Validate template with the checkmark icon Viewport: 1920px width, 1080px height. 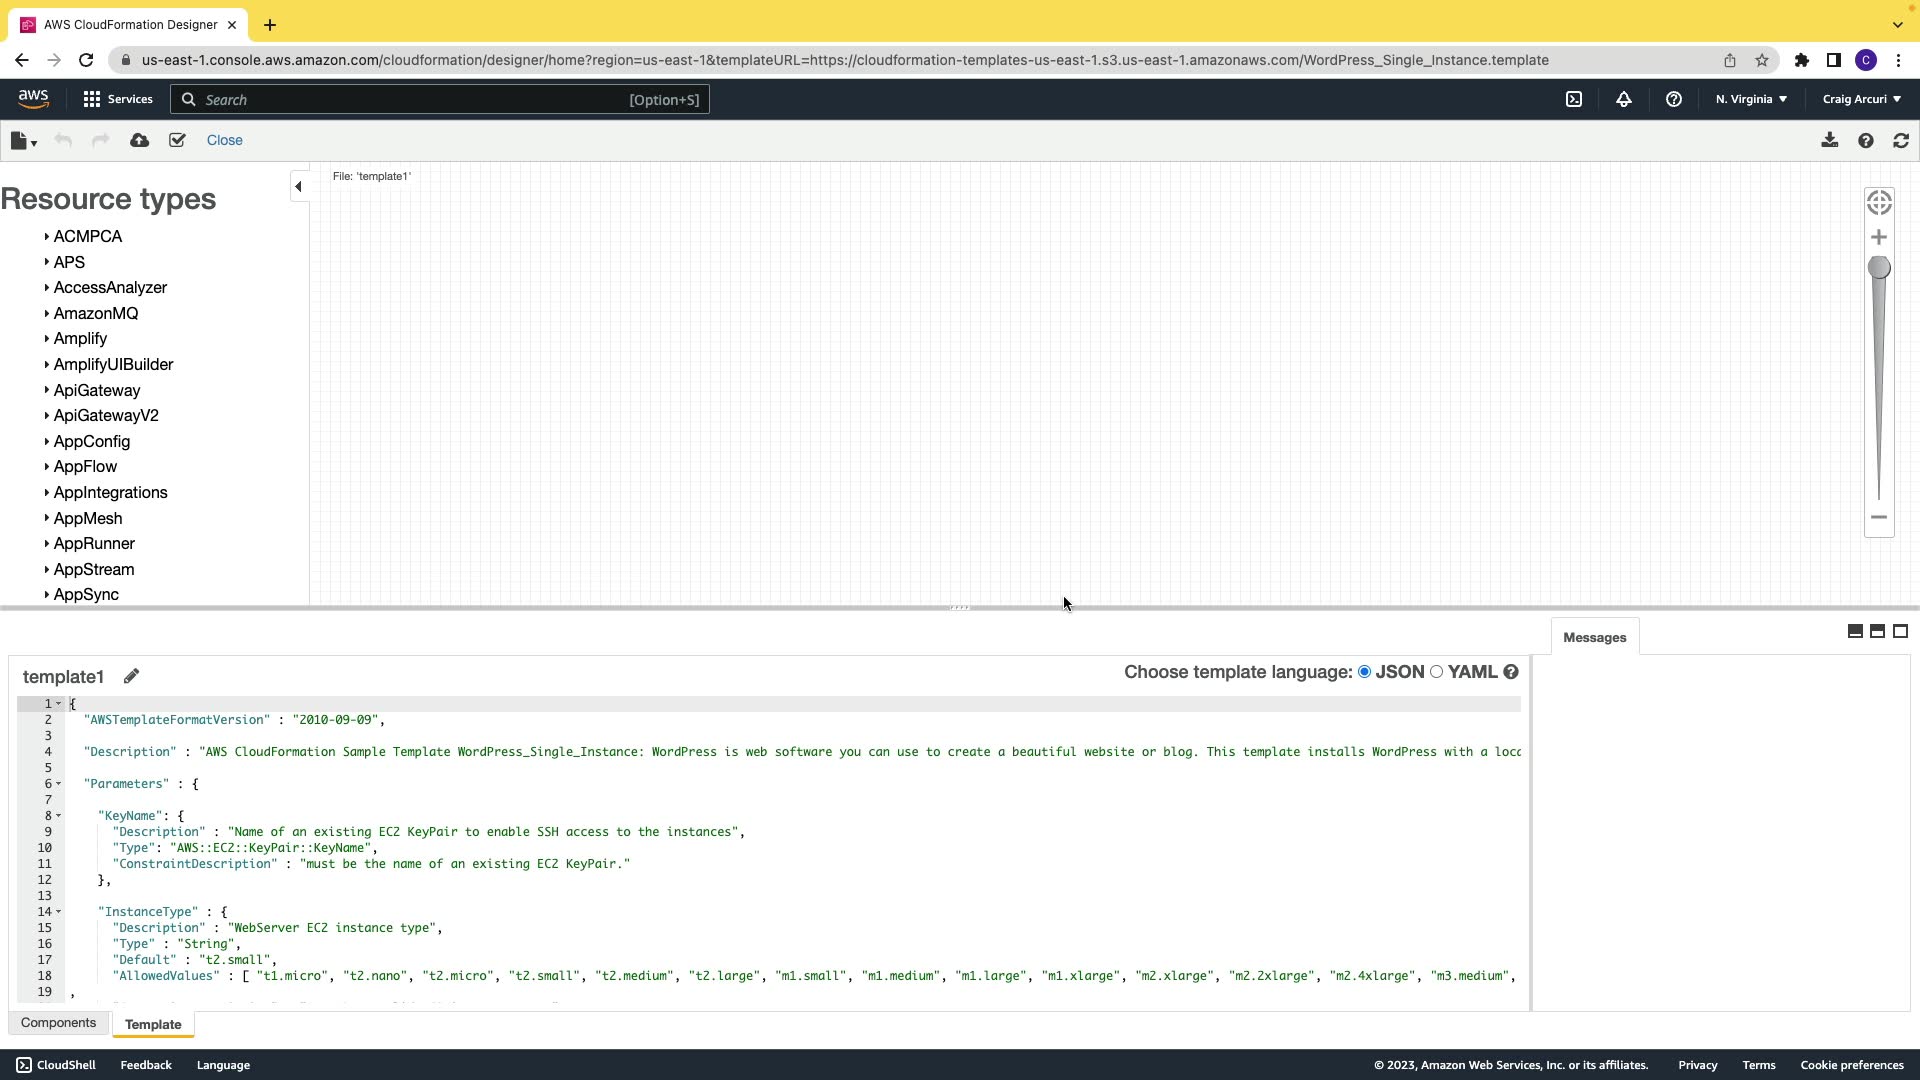pyautogui.click(x=177, y=141)
